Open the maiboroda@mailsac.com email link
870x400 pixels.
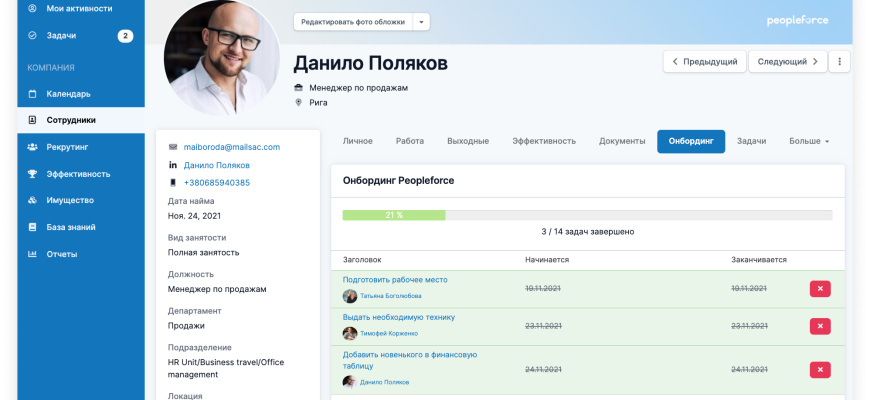click(232, 147)
